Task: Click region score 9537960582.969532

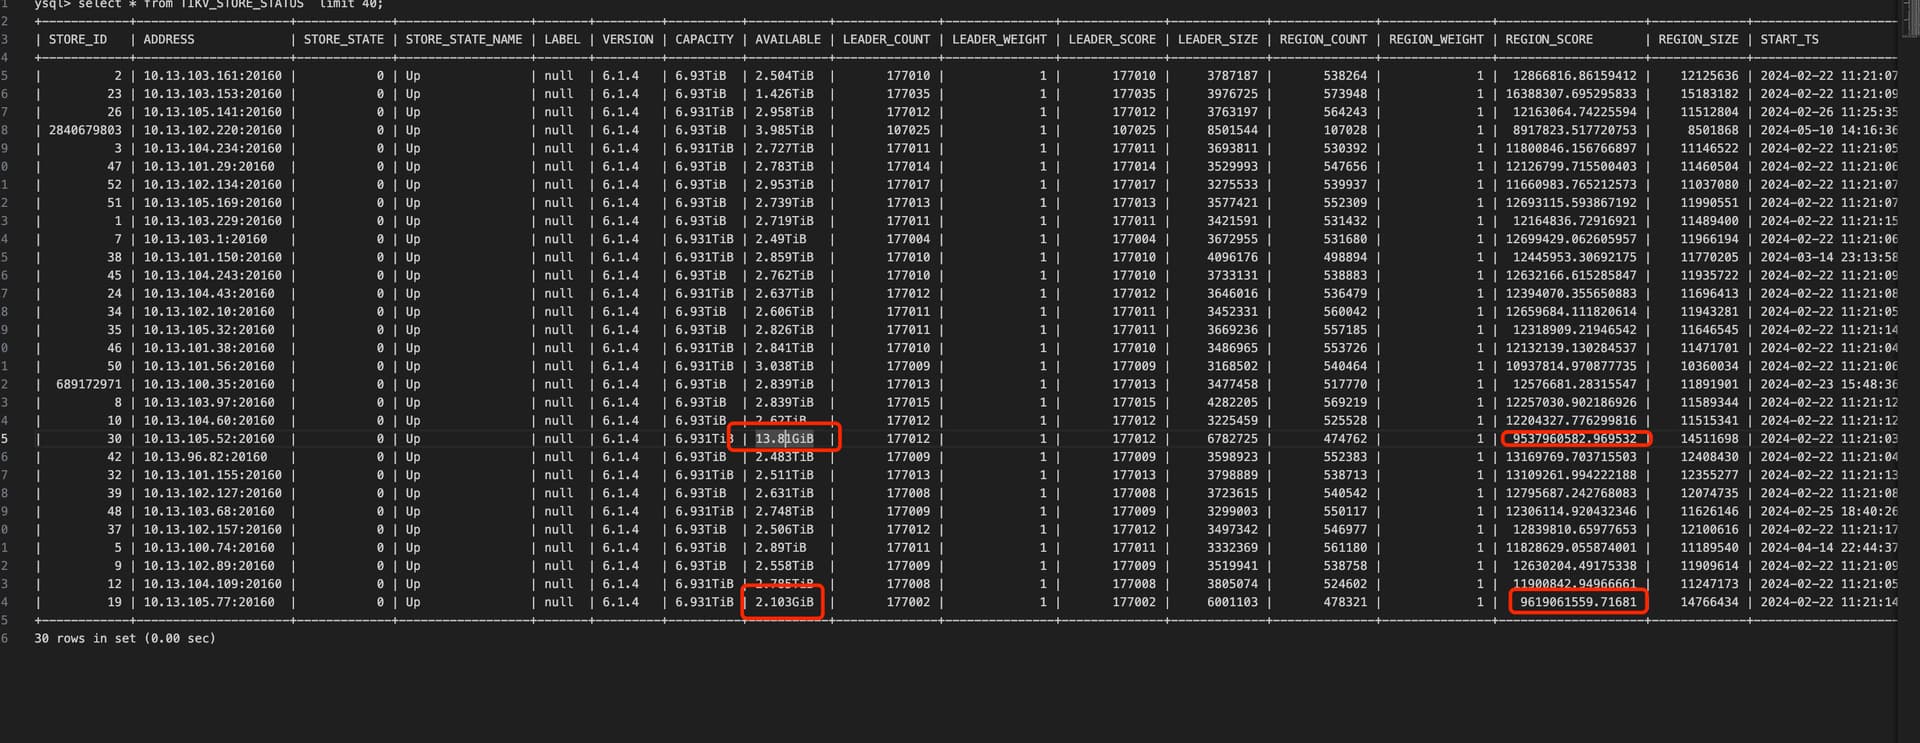Action: [x=1575, y=439]
